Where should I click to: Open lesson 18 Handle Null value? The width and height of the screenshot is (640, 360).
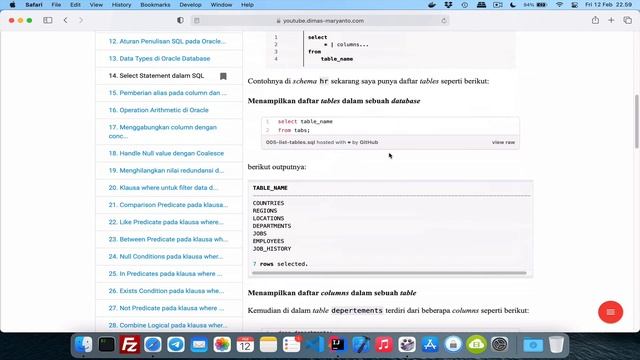(x=167, y=153)
